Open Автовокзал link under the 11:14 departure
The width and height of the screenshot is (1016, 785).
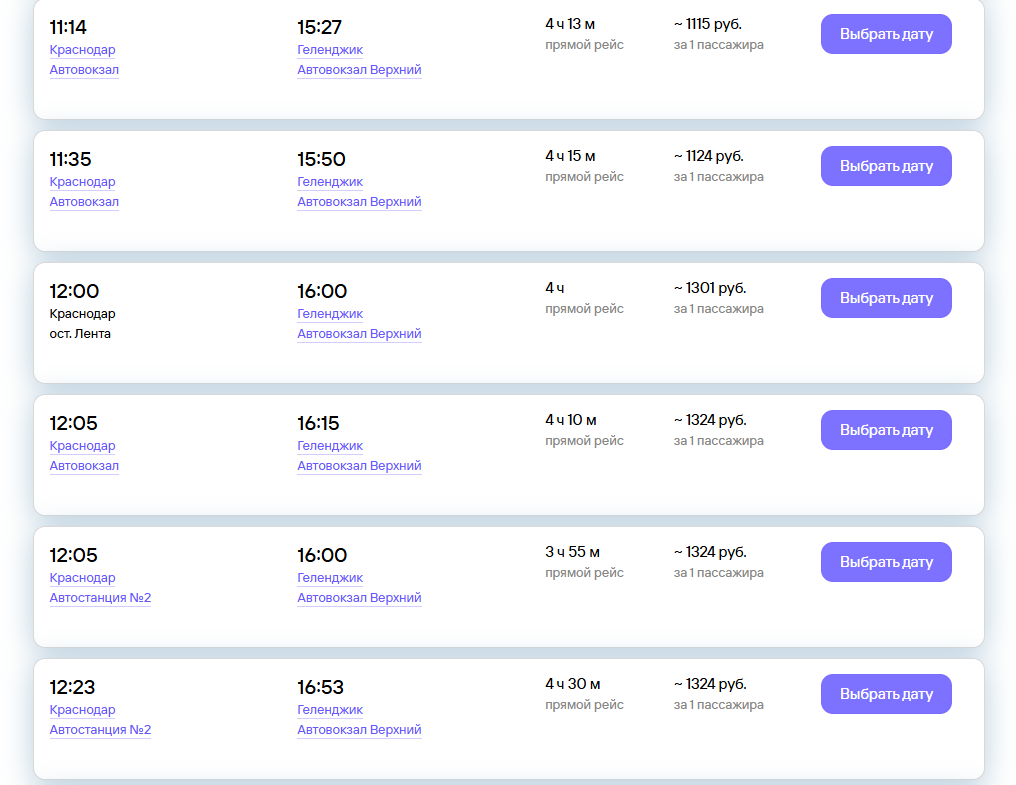(84, 70)
